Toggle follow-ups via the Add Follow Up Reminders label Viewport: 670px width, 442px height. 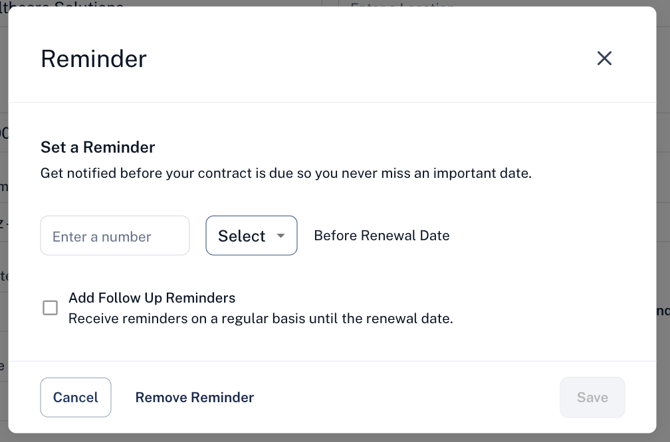[152, 298]
